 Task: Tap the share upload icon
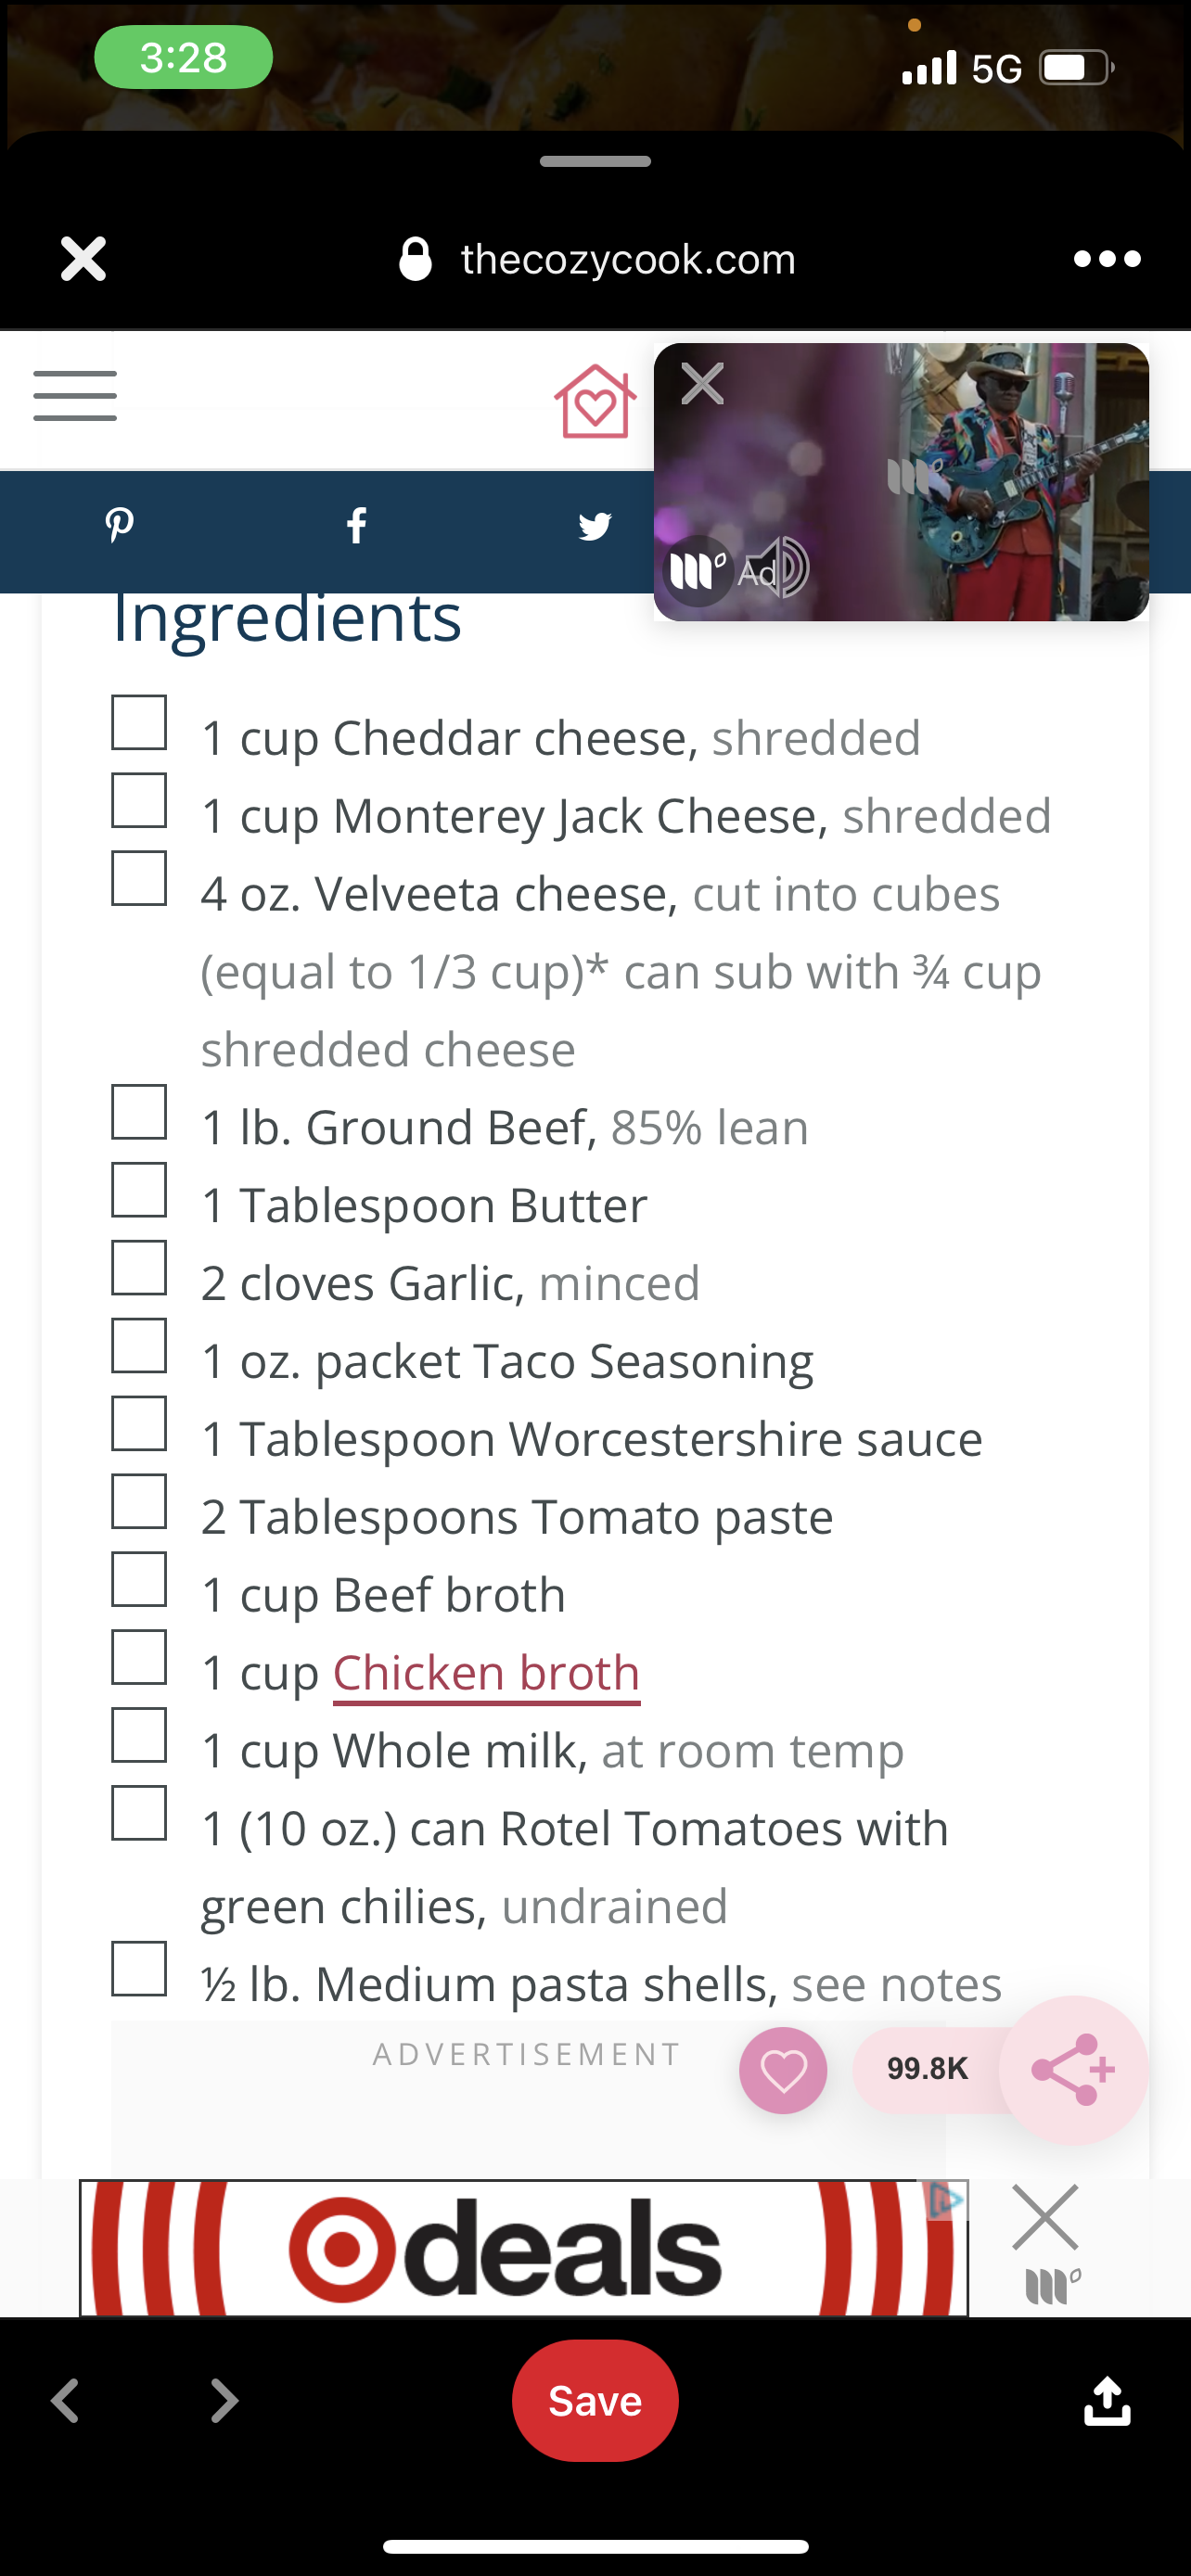point(1107,2400)
